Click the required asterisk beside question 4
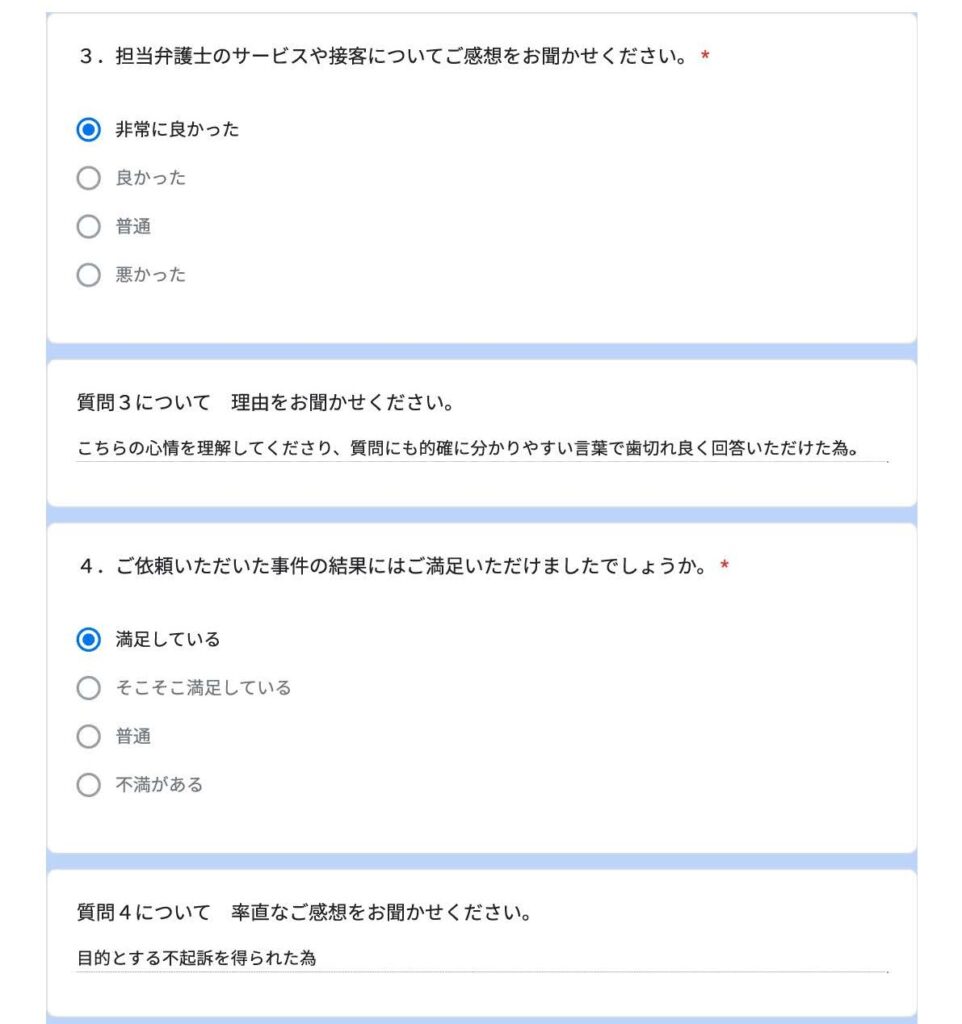 [725, 567]
